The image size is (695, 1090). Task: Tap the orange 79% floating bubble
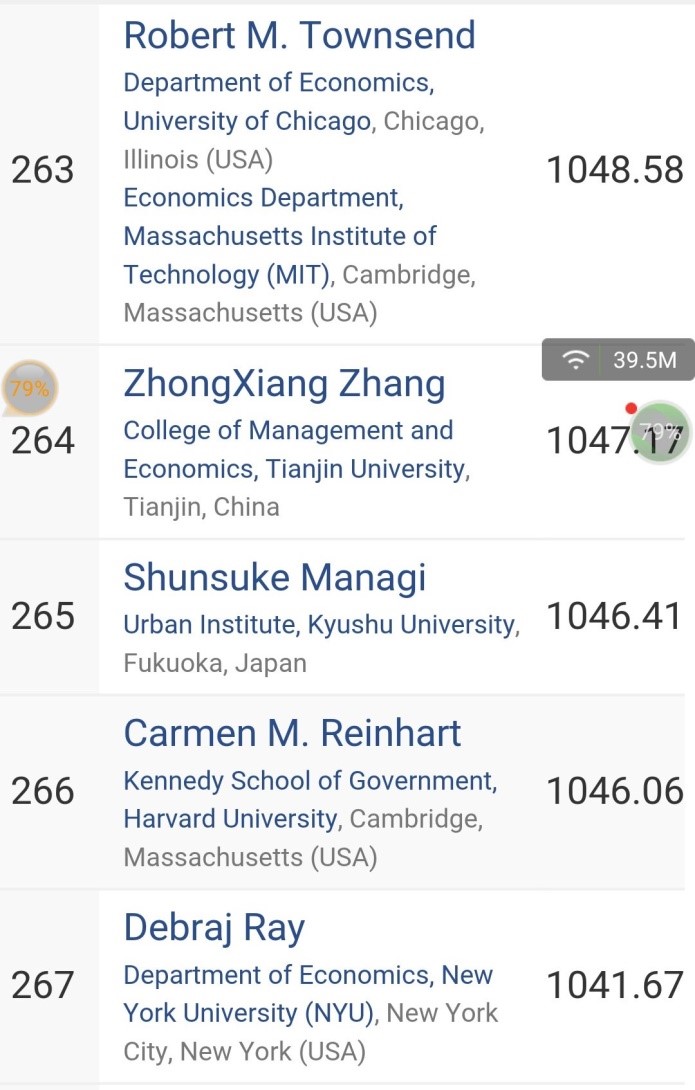coord(29,389)
